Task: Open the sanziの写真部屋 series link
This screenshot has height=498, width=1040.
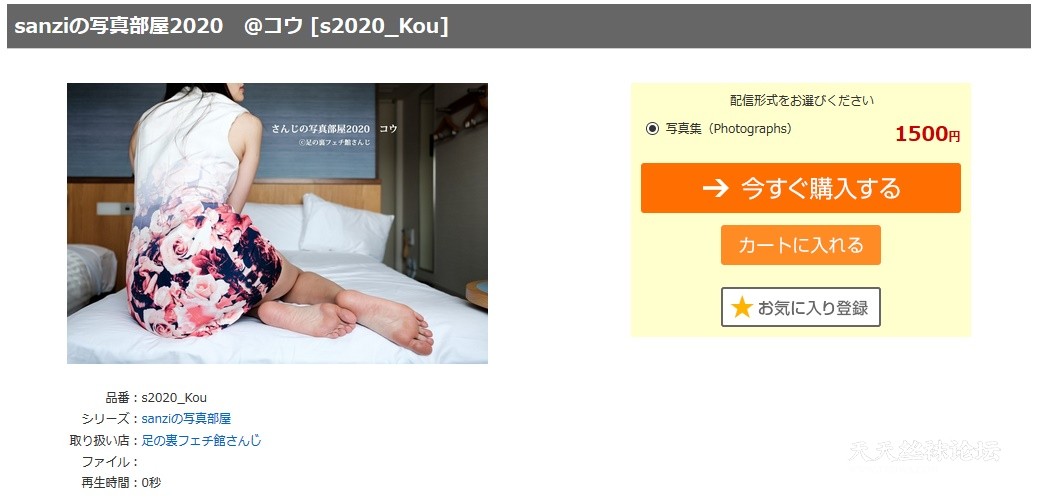Action: click(x=186, y=419)
